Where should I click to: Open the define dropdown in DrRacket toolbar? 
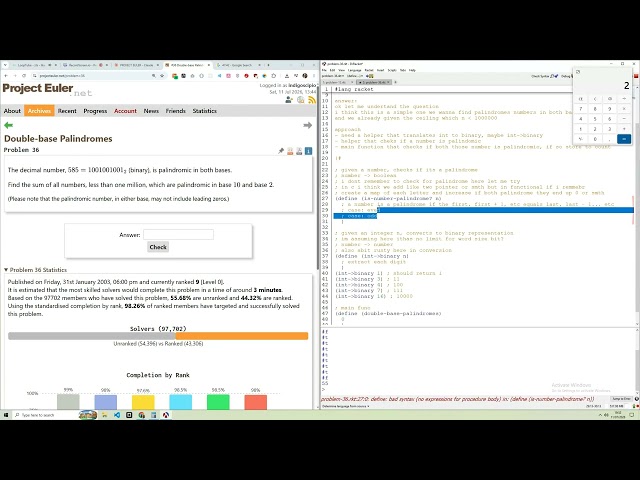click(x=355, y=76)
